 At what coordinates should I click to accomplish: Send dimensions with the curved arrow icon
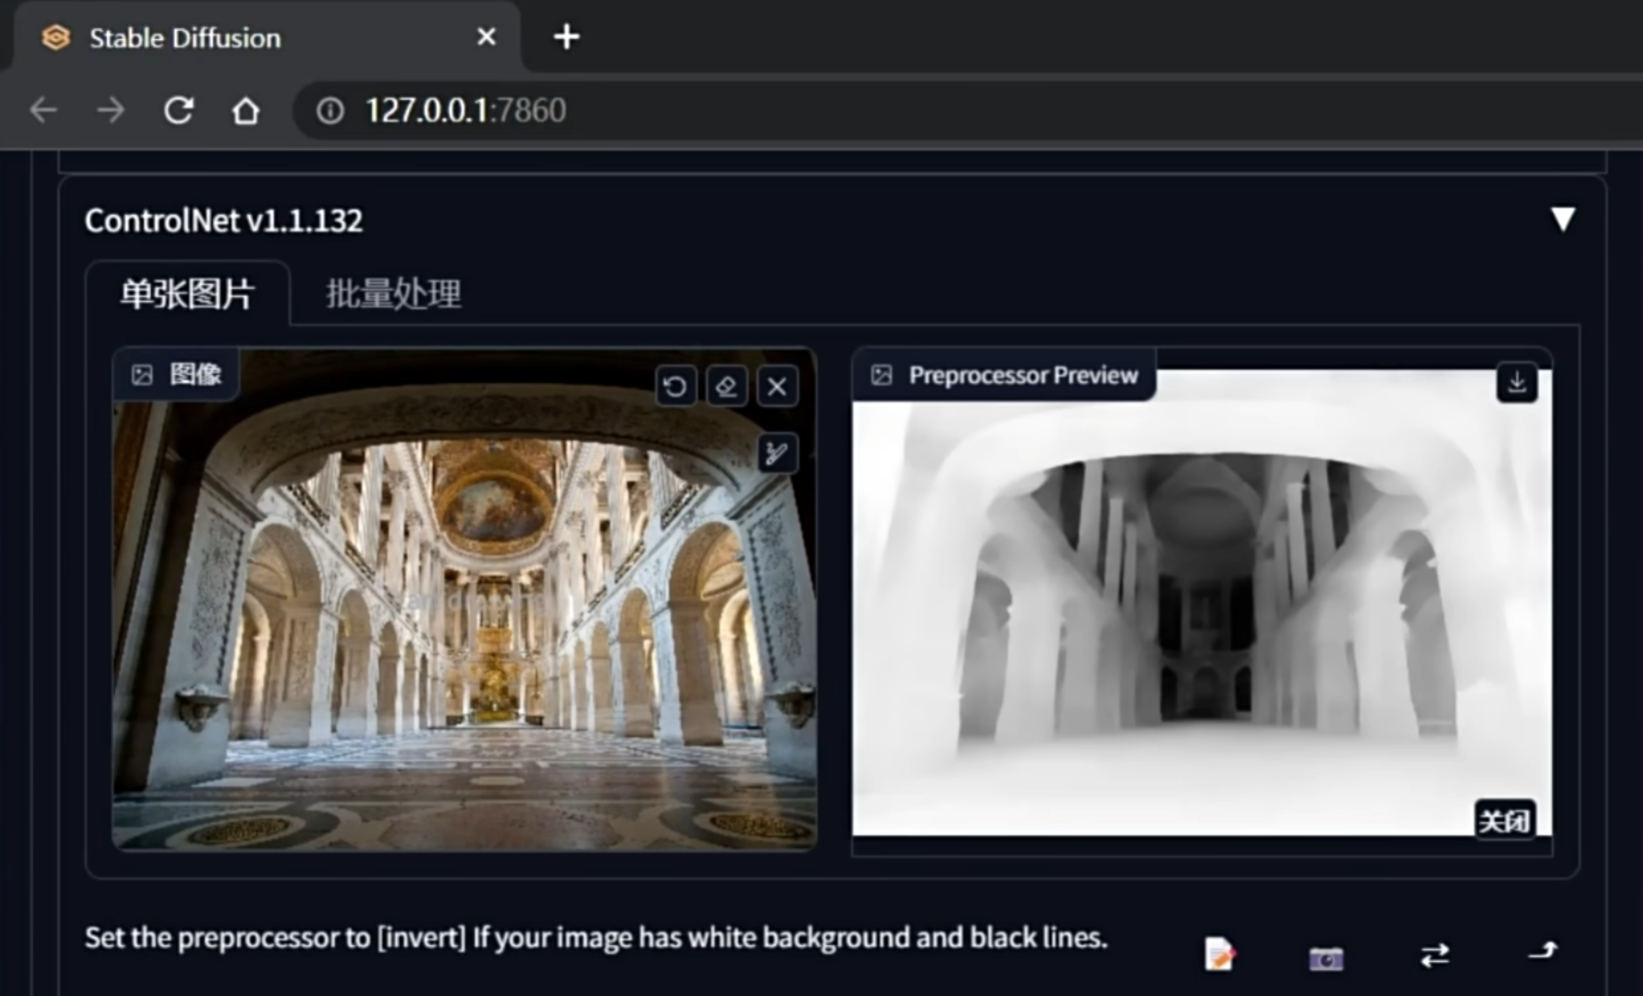click(1543, 951)
